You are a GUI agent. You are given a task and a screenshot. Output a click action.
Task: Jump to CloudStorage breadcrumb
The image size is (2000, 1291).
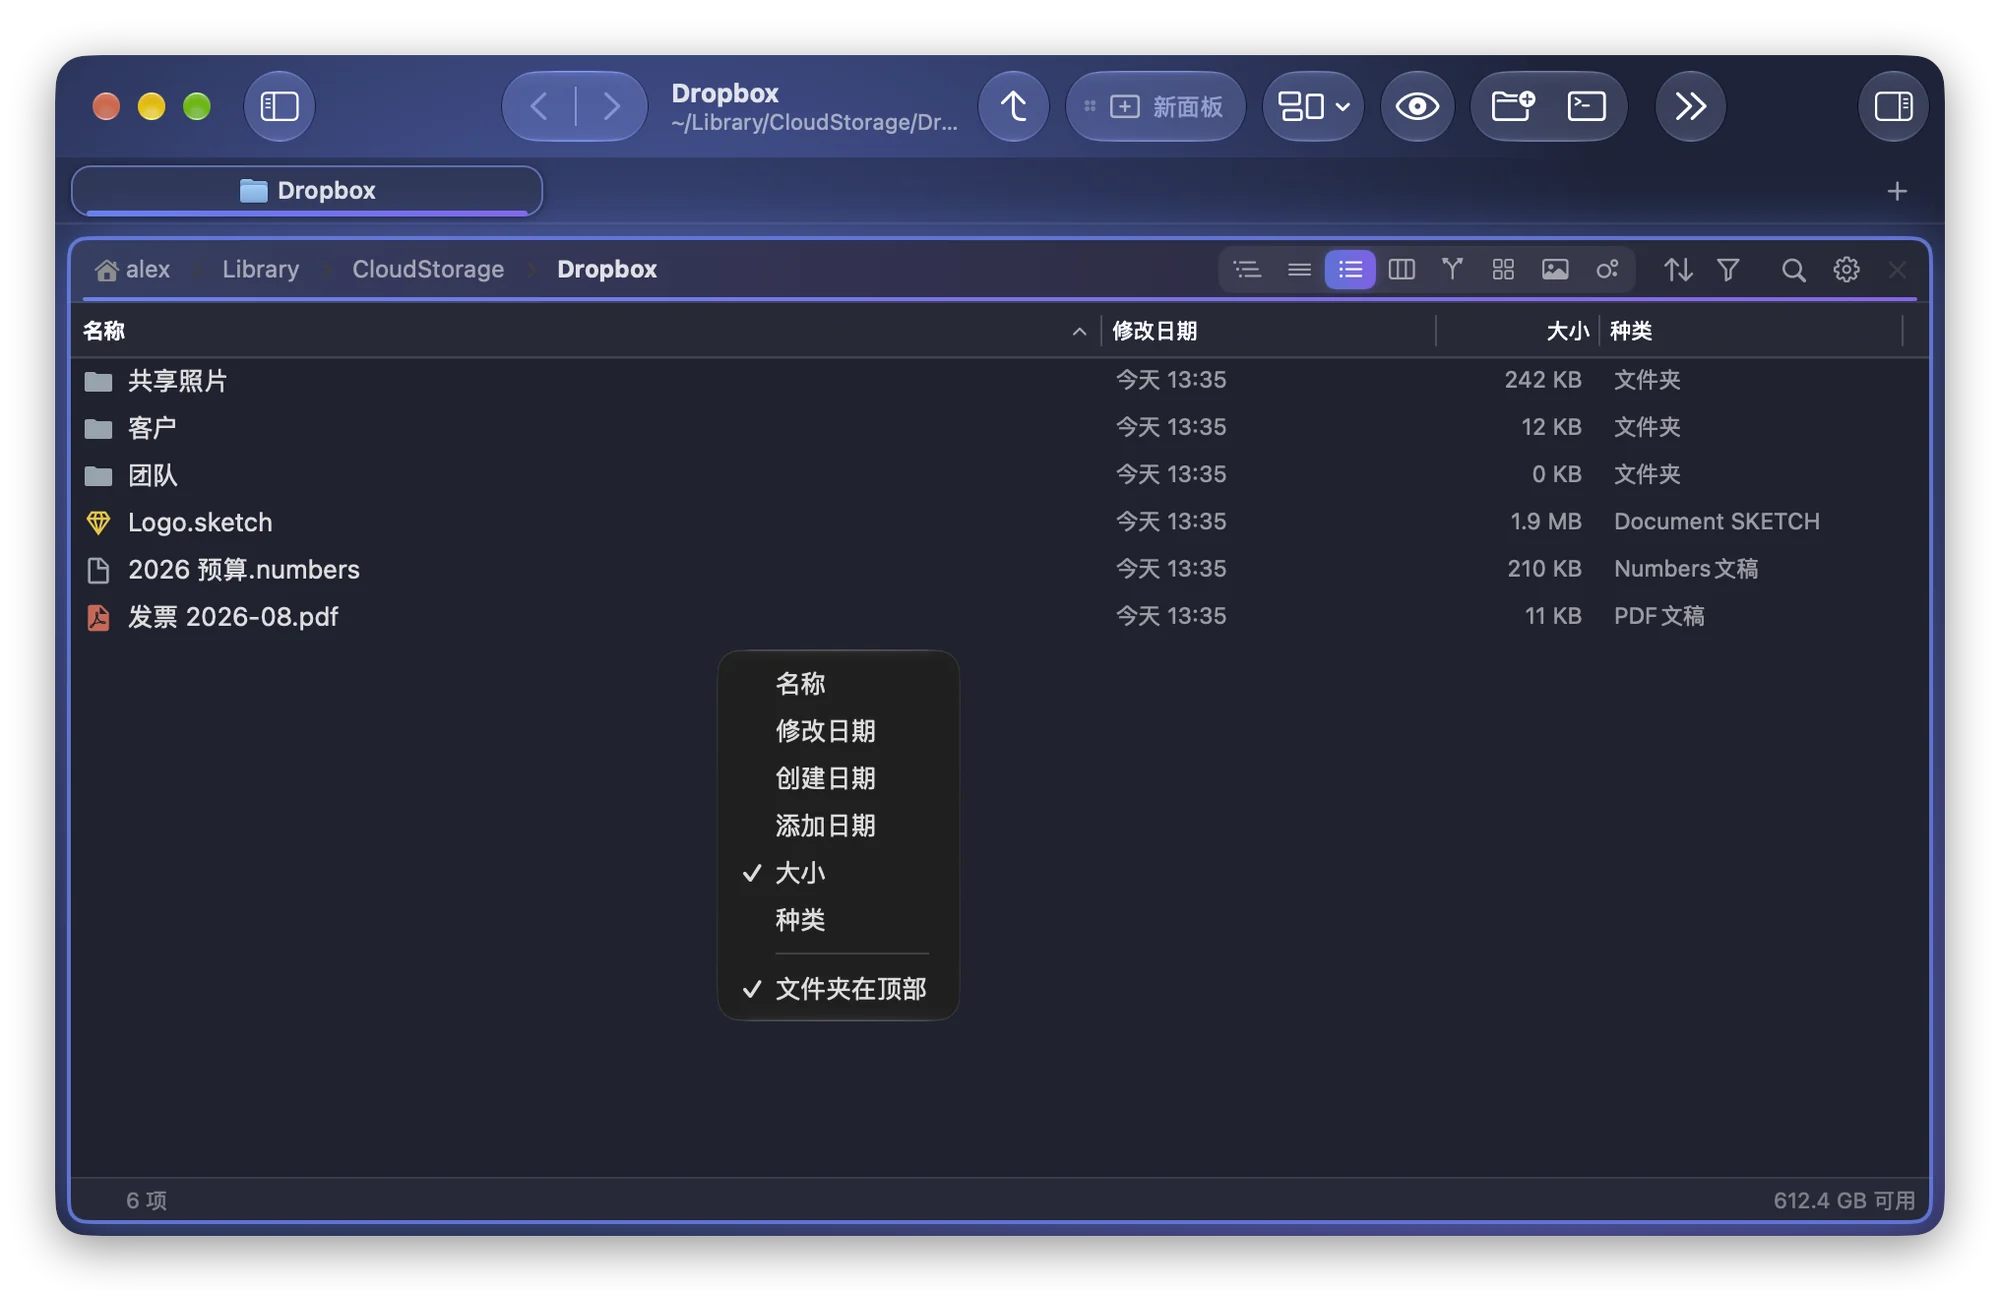pos(427,269)
